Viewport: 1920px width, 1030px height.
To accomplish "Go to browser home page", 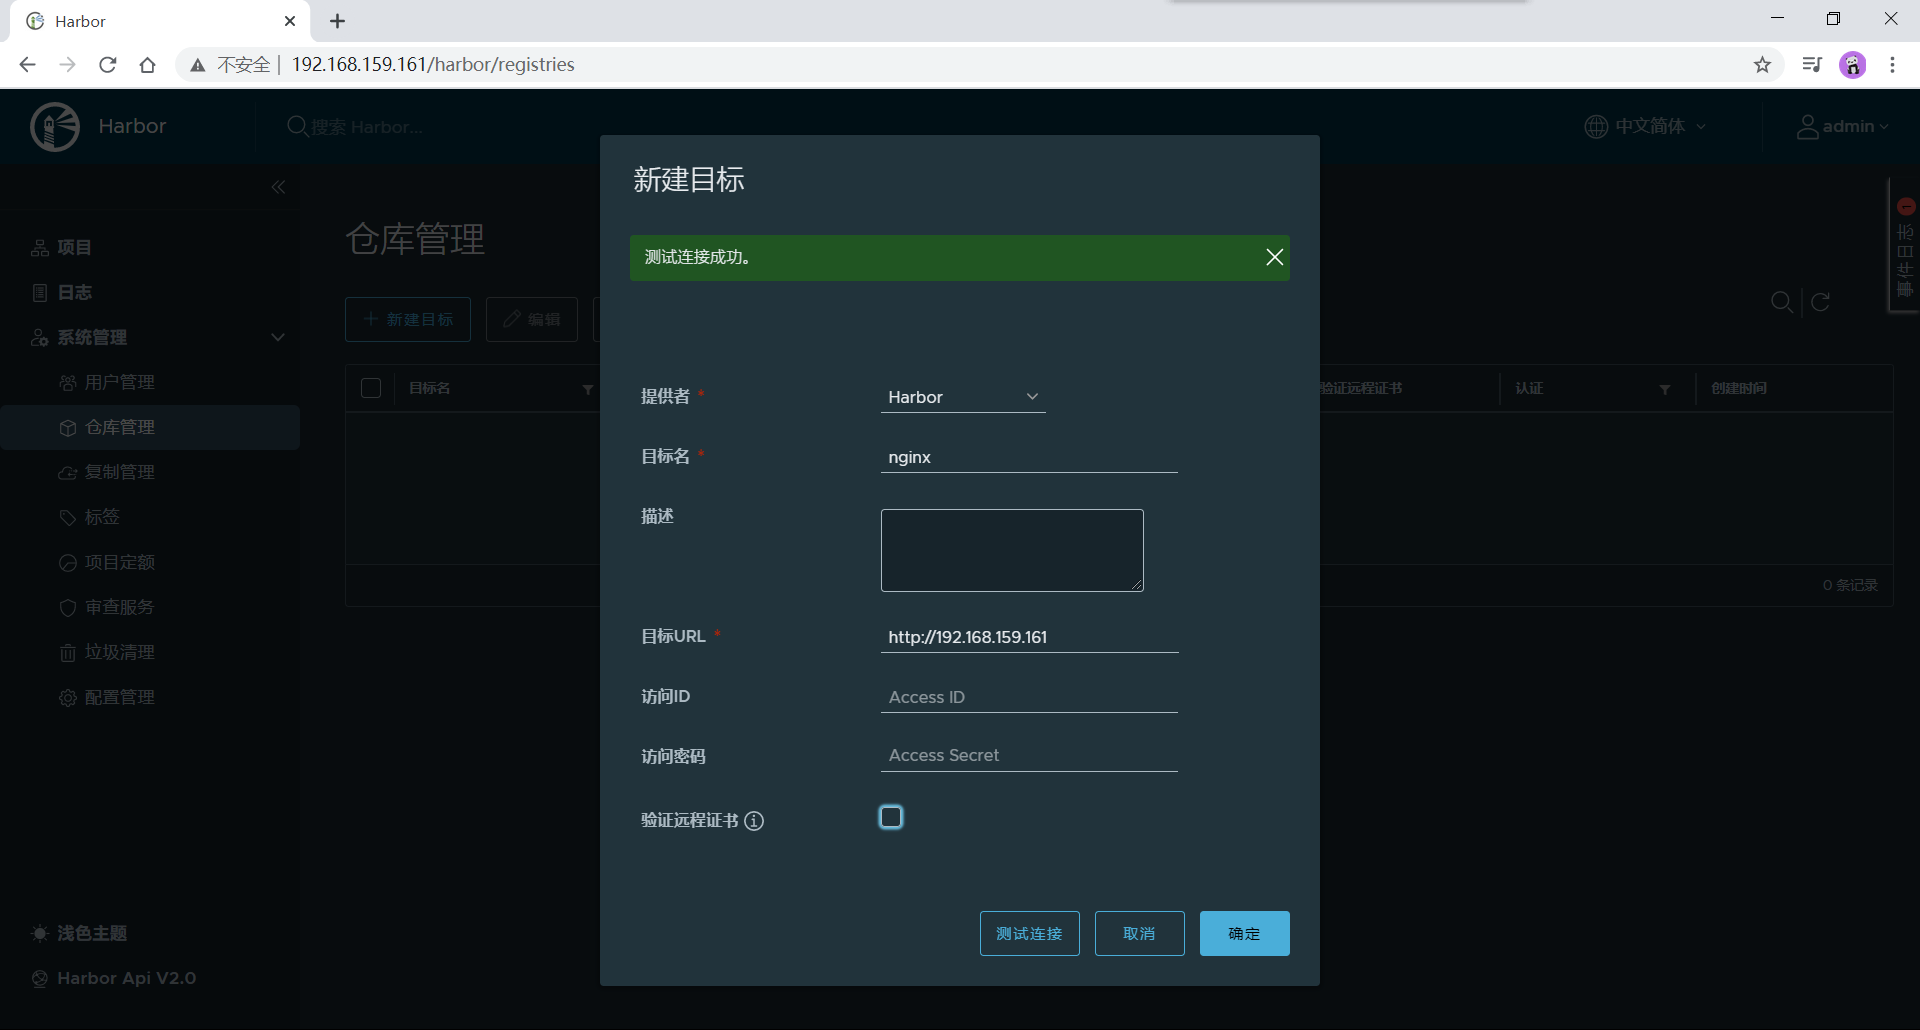I will click(x=148, y=65).
